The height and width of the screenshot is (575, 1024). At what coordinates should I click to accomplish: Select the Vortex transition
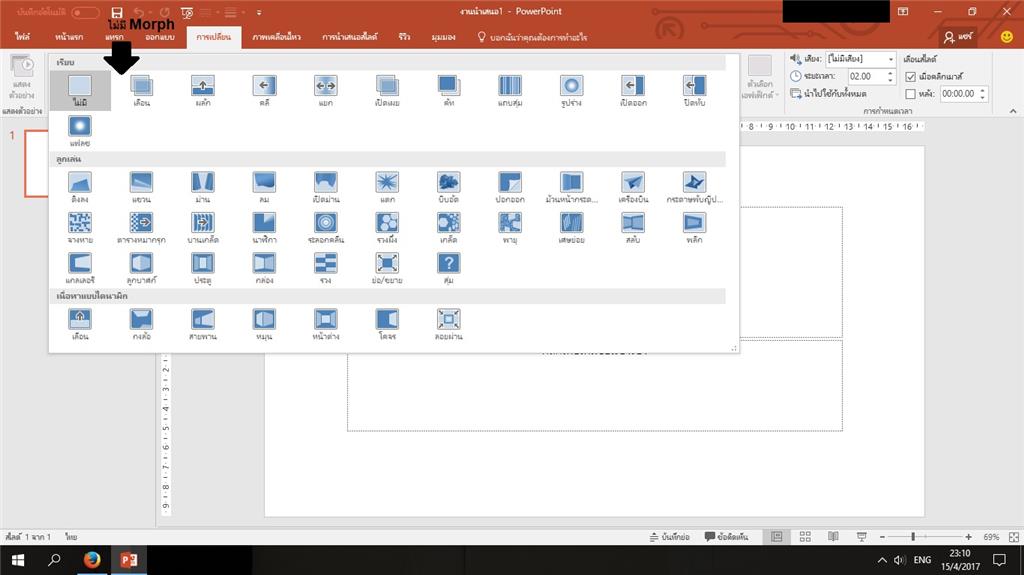(x=509, y=227)
